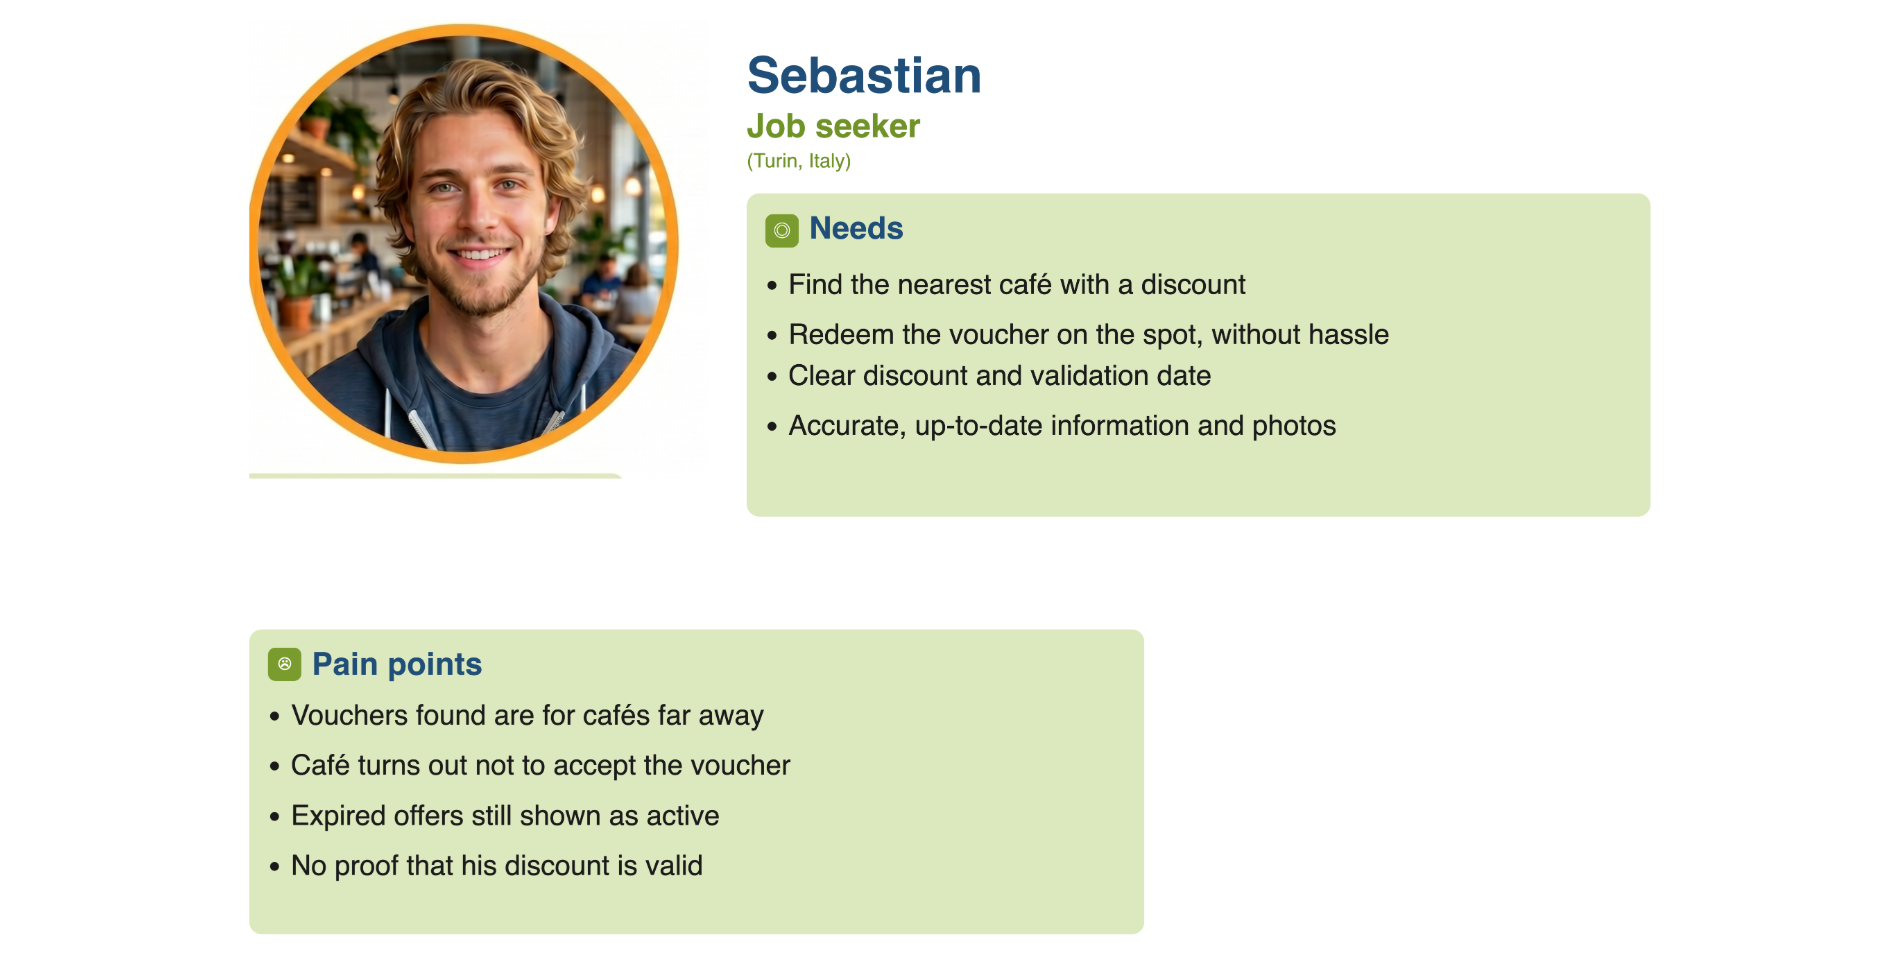Select "Clear discount and validation date" item
The height and width of the screenshot is (956, 1900).
coord(1000,376)
